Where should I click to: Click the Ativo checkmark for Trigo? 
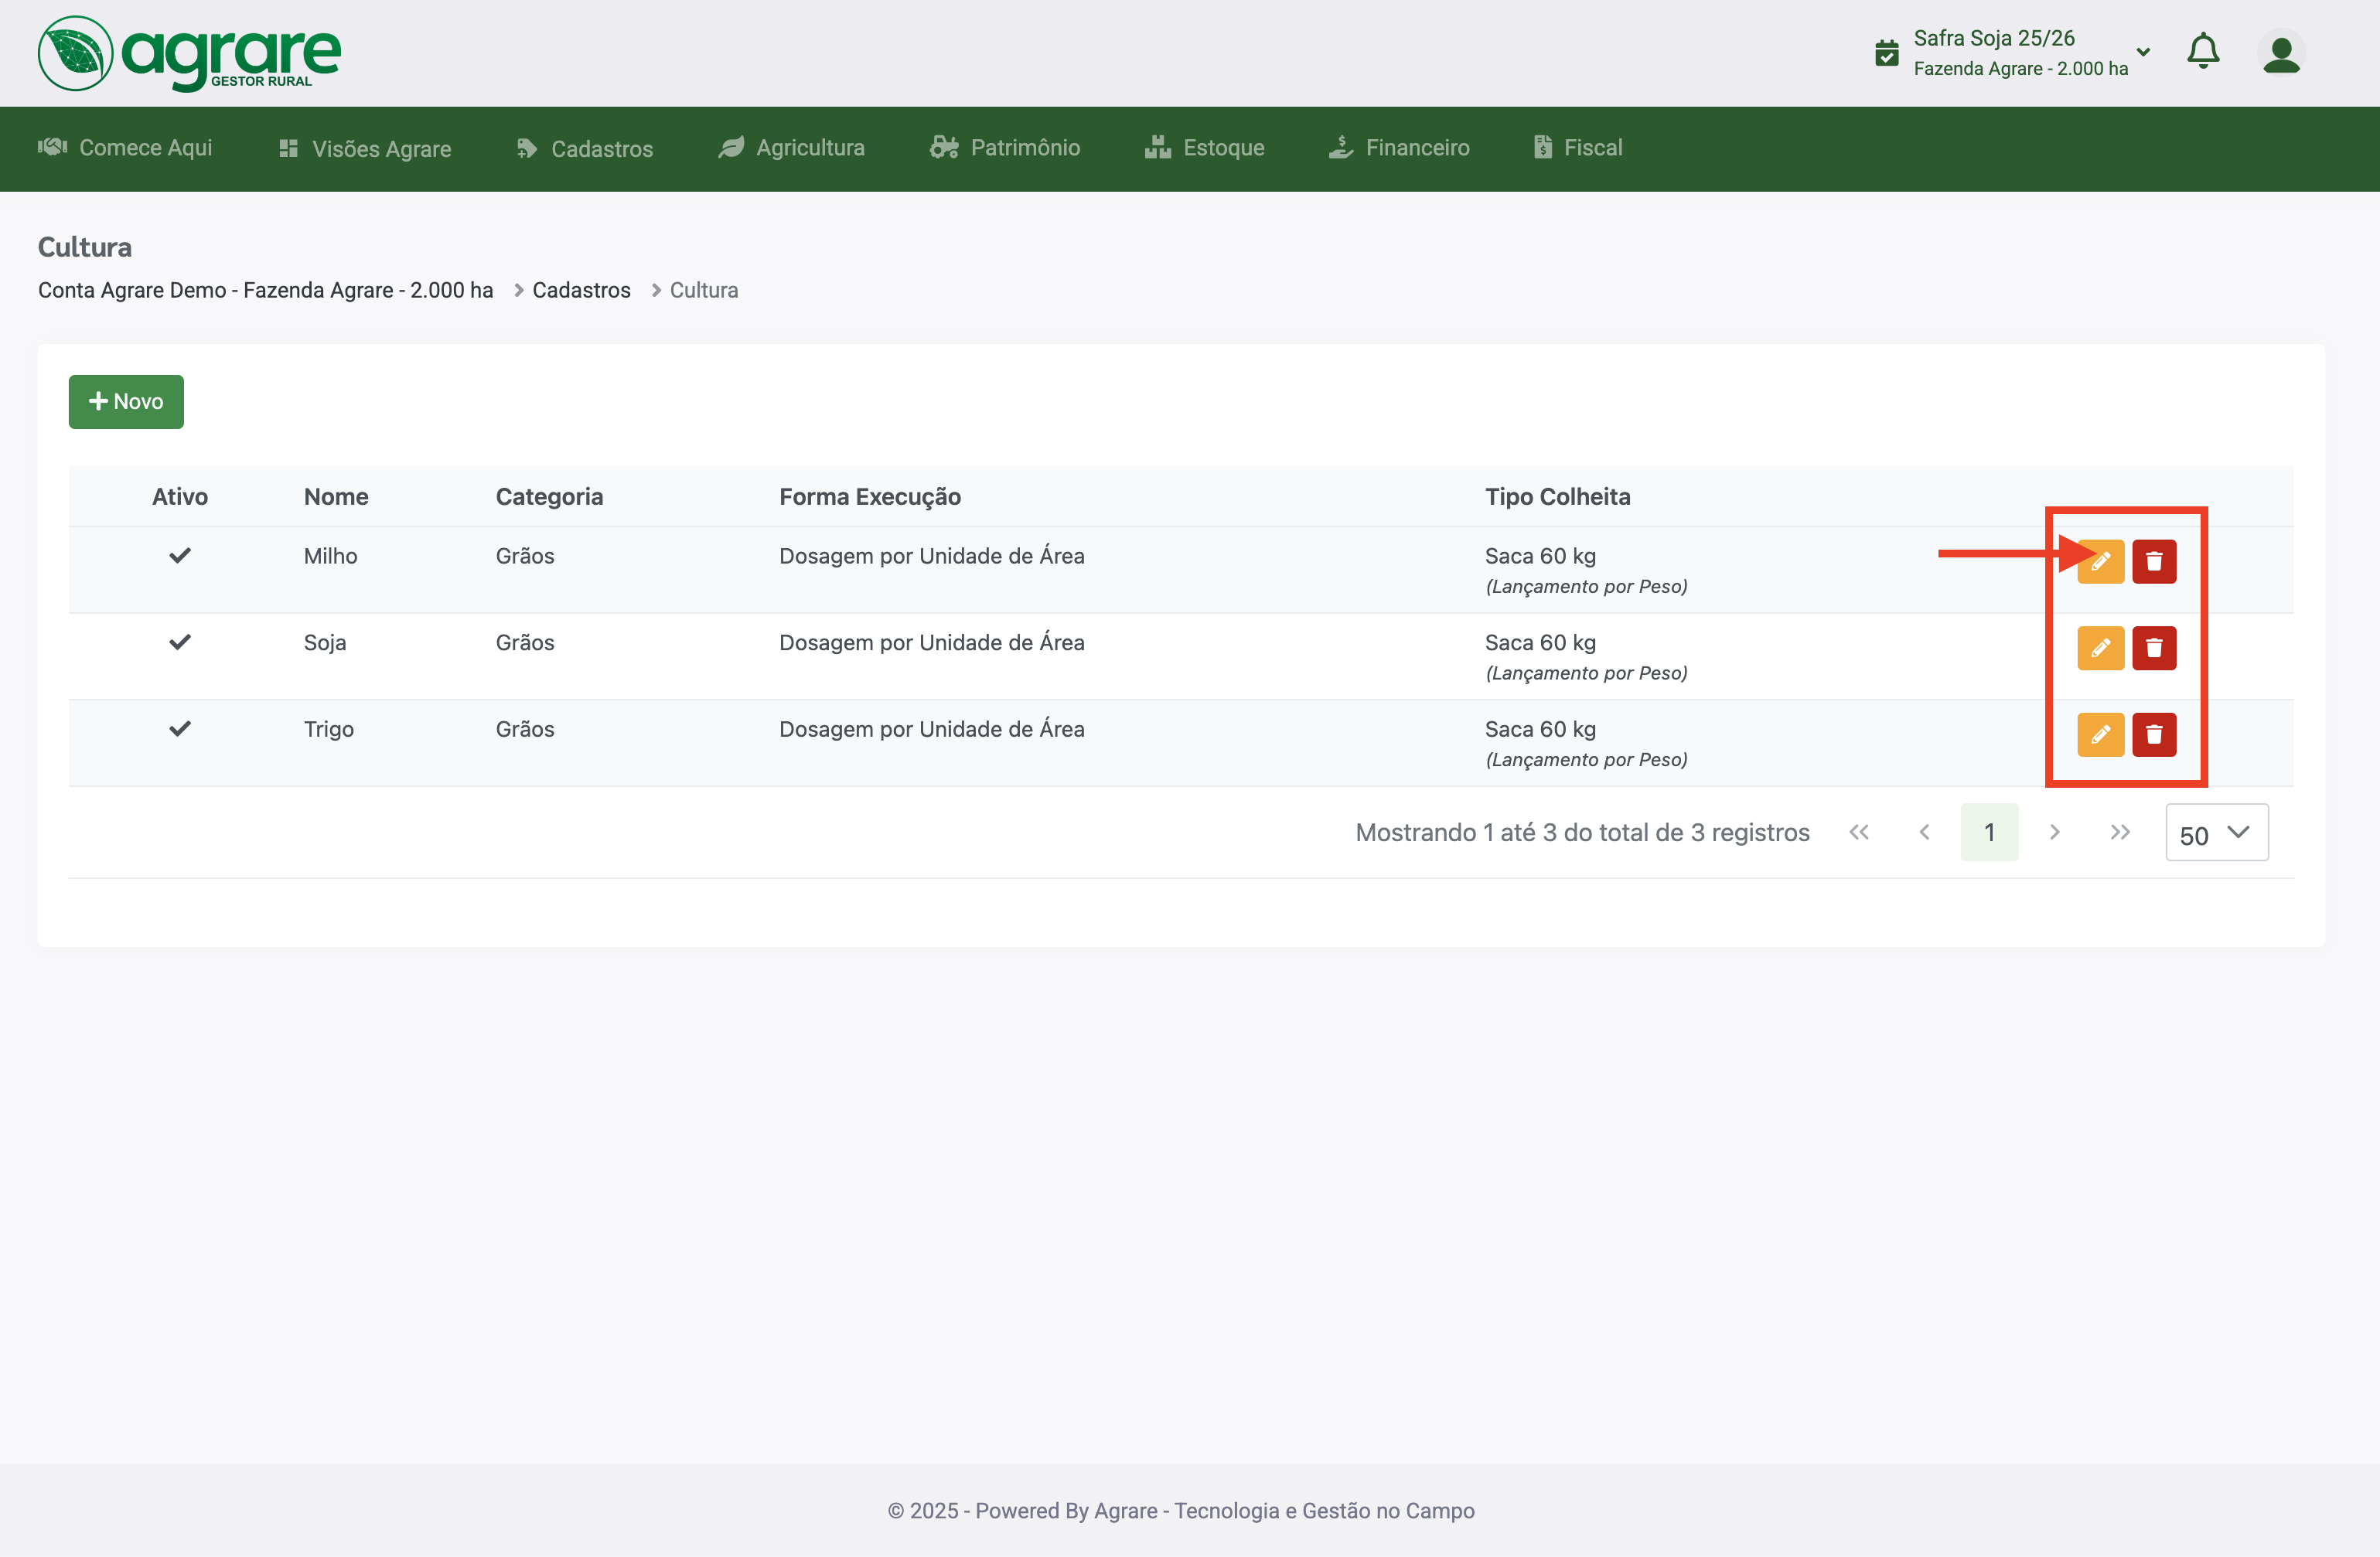[180, 729]
